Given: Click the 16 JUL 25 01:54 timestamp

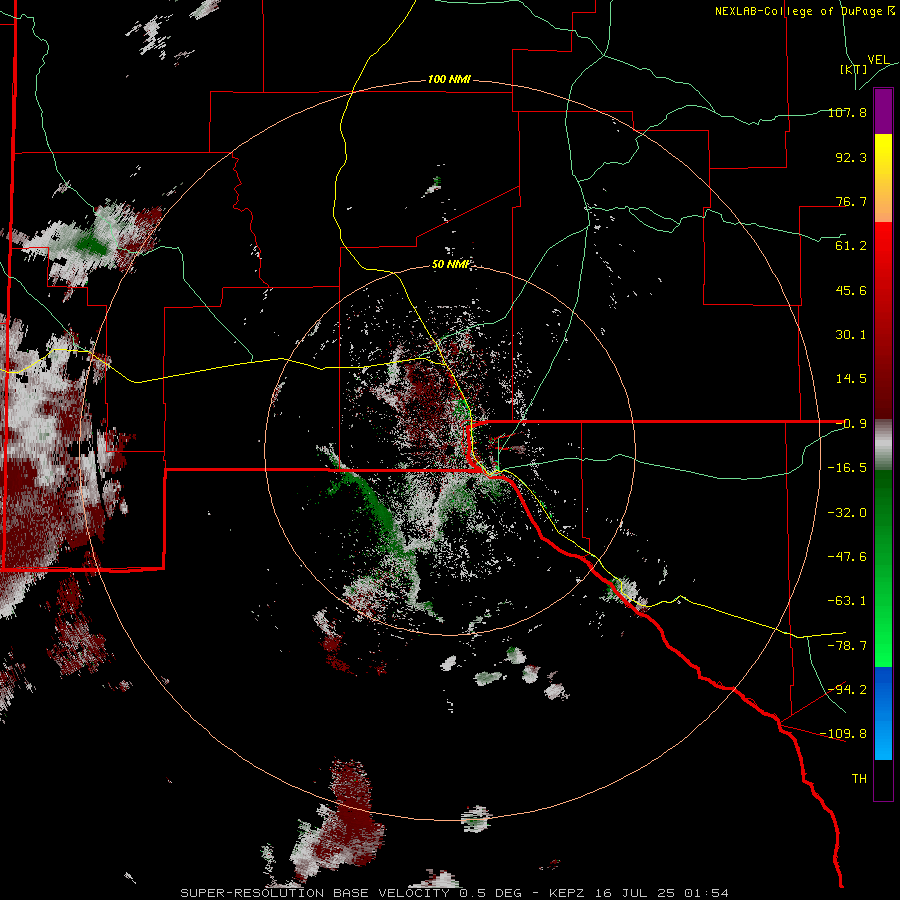Looking at the screenshot, I should tap(662, 893).
